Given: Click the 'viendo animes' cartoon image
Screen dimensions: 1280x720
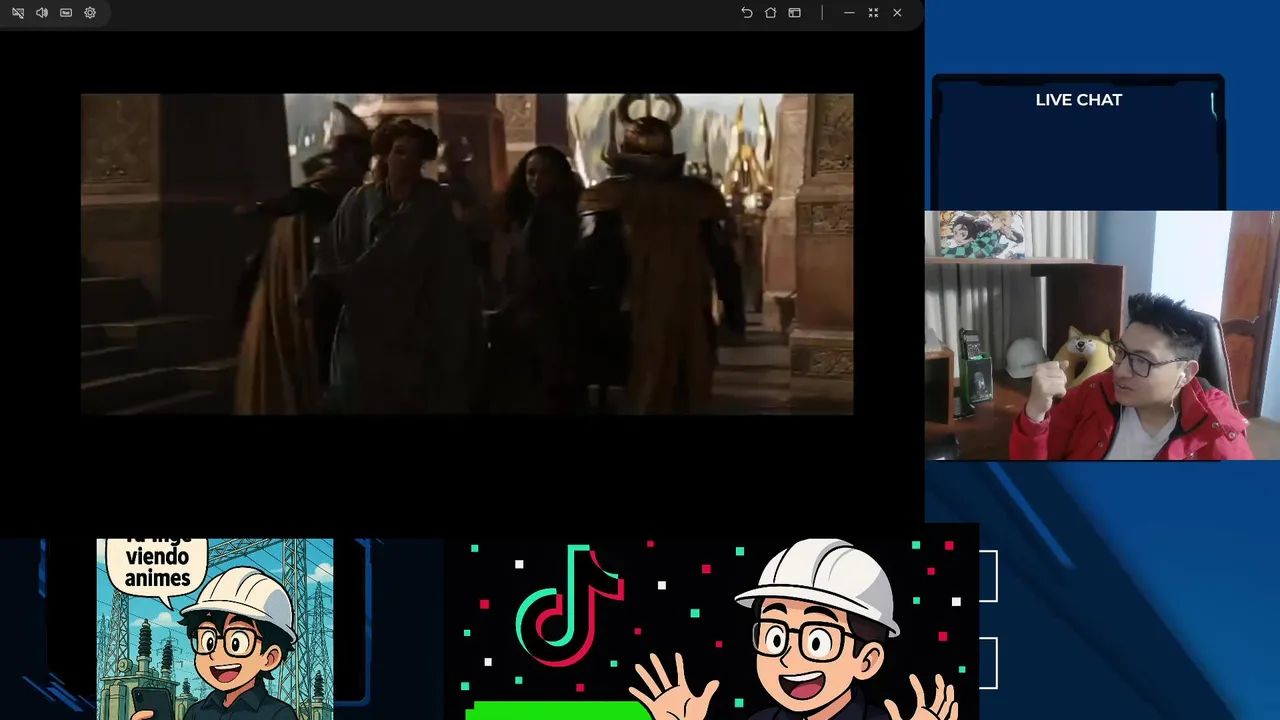Looking at the screenshot, I should click(x=215, y=629).
